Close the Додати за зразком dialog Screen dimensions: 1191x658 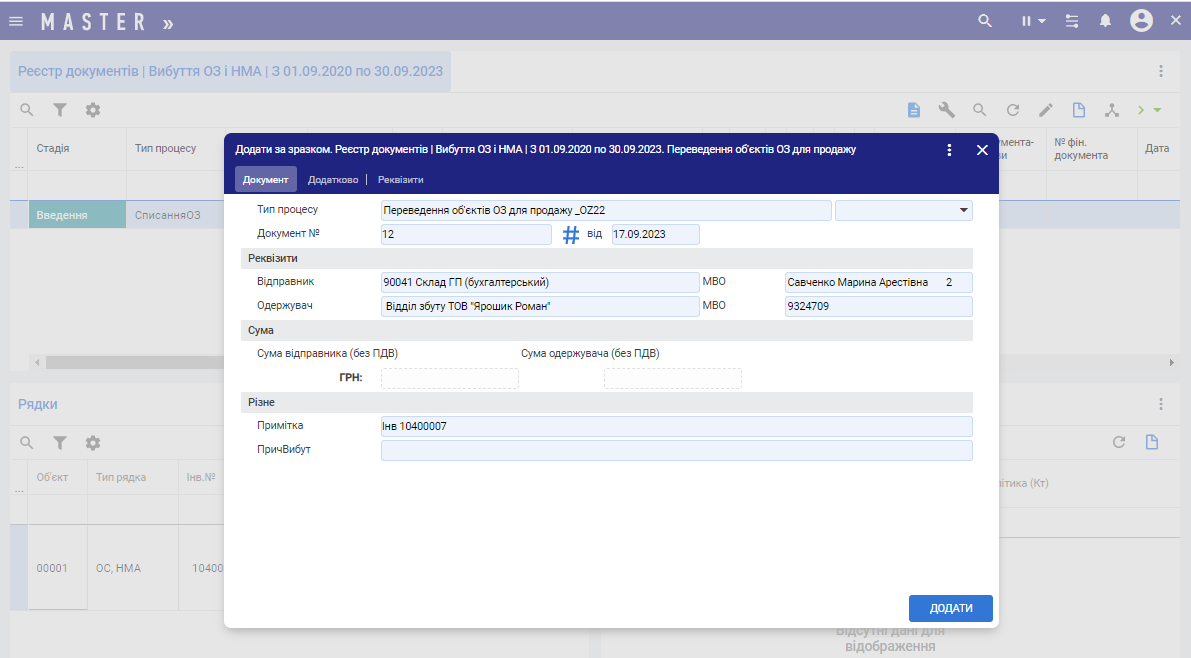coord(982,150)
